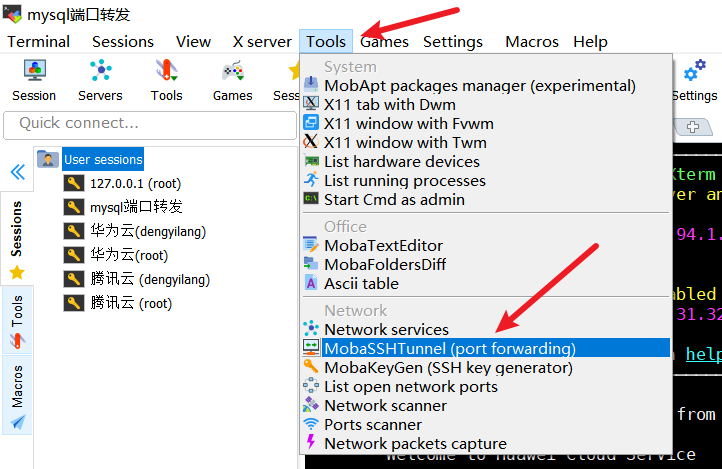Click the Tools toolbar icon
Viewport: 722px width, 469px height.
pos(166,79)
